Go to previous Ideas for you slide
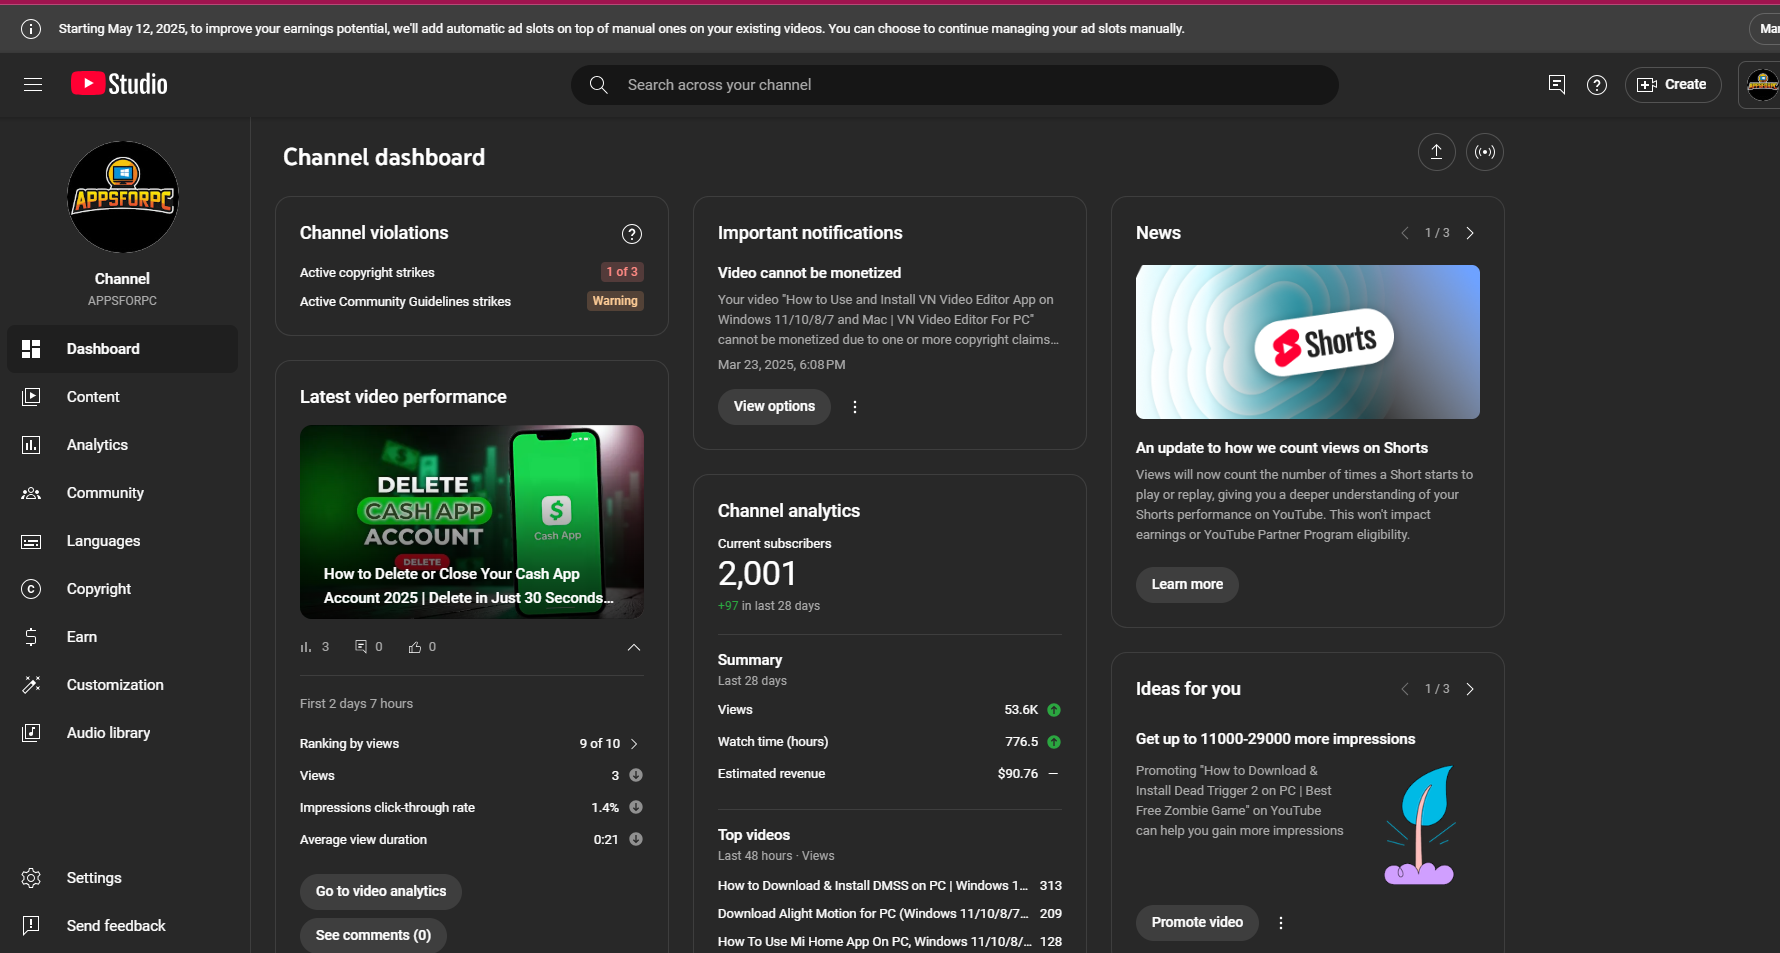This screenshot has height=953, width=1780. pyautogui.click(x=1404, y=689)
